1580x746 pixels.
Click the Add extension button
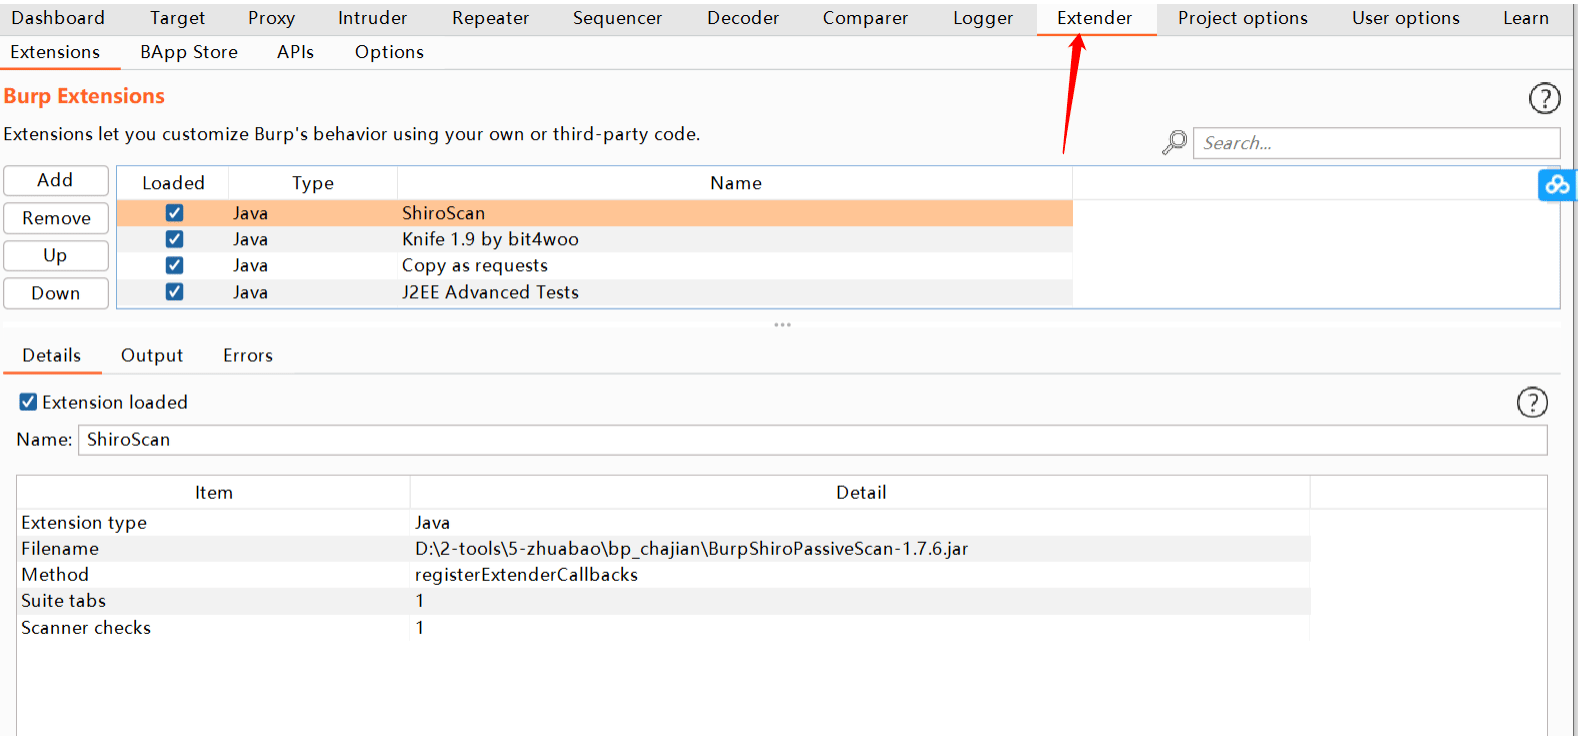(56, 180)
